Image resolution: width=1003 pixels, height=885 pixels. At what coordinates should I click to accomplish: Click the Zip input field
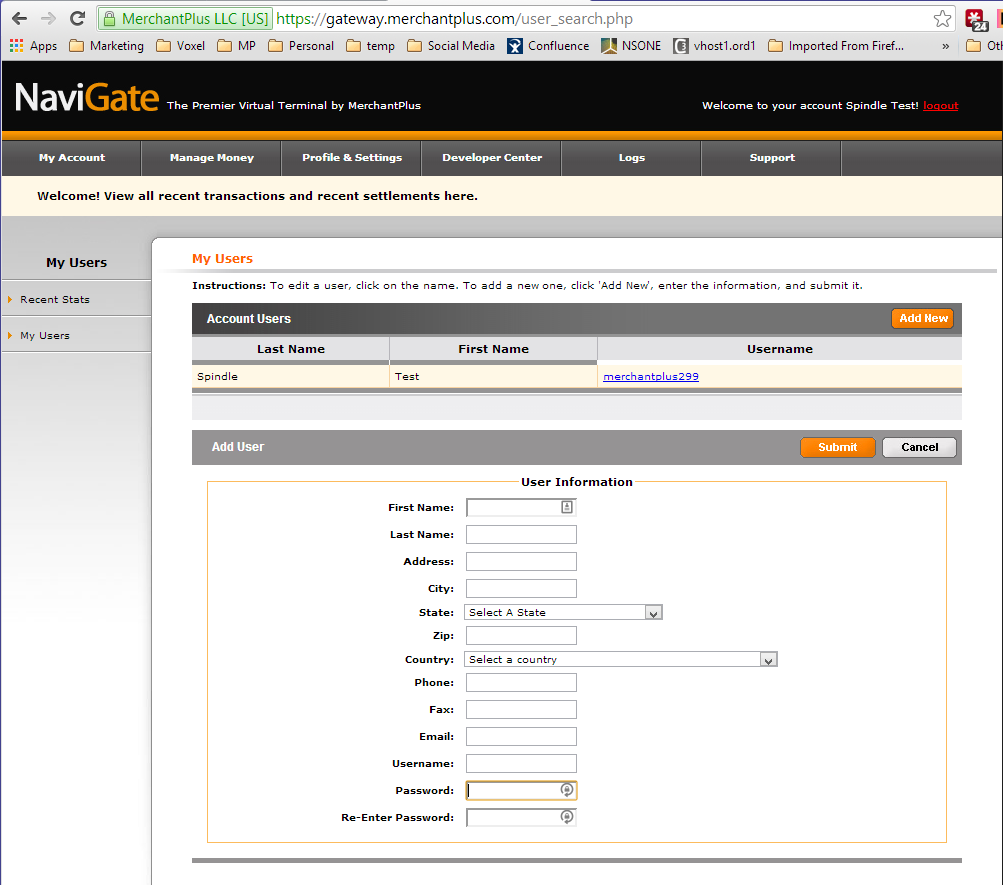pos(521,636)
